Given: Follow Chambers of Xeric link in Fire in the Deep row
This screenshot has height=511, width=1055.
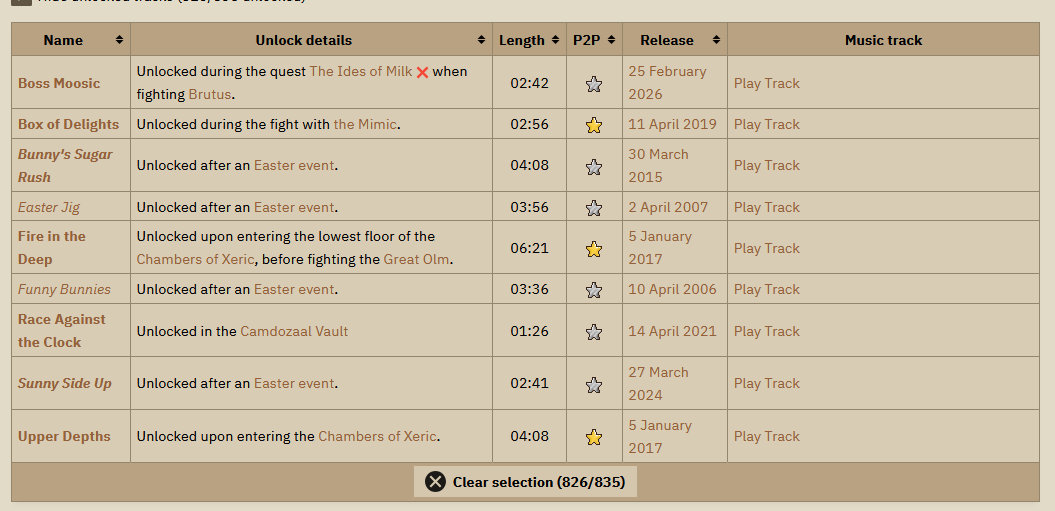Looking at the screenshot, I should point(195,259).
